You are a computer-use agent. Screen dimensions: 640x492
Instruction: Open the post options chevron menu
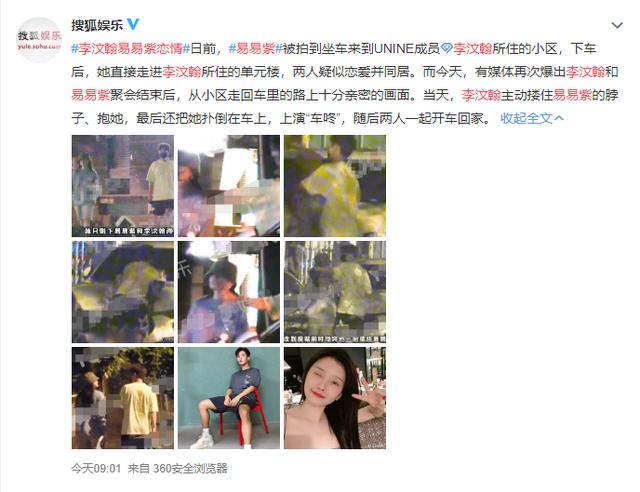(617, 25)
